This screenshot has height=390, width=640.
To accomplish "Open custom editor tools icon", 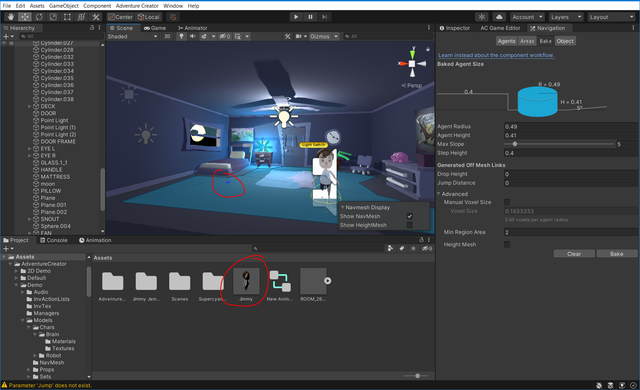I will (96, 17).
